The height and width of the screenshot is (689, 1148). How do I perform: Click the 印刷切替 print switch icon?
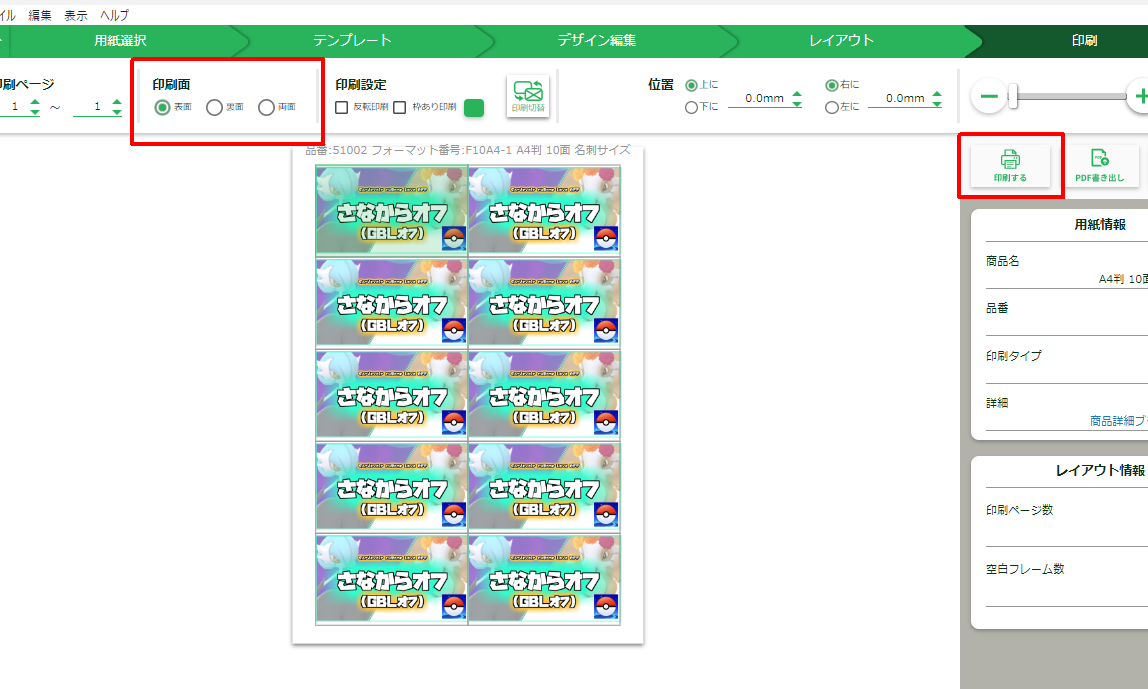(x=528, y=97)
